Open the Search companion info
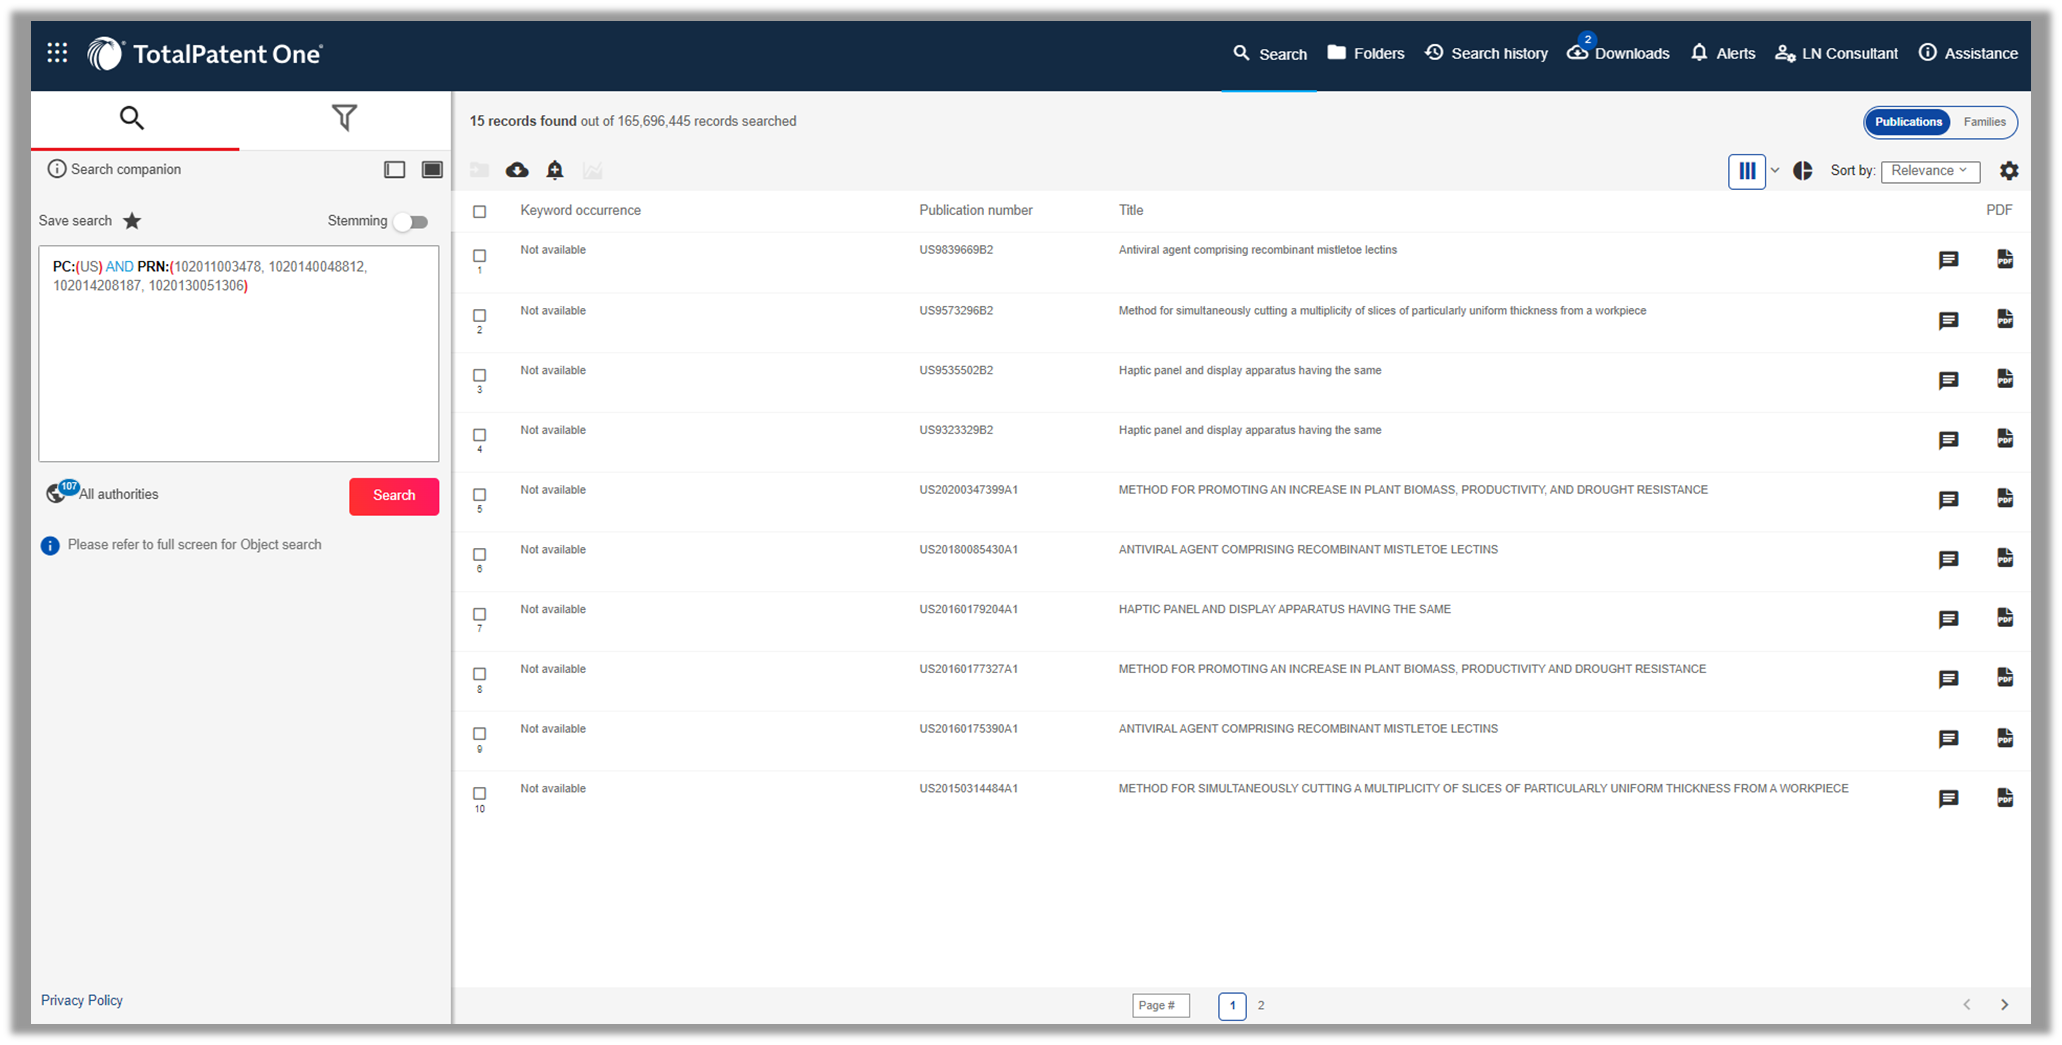2062x1045 pixels. coord(114,169)
